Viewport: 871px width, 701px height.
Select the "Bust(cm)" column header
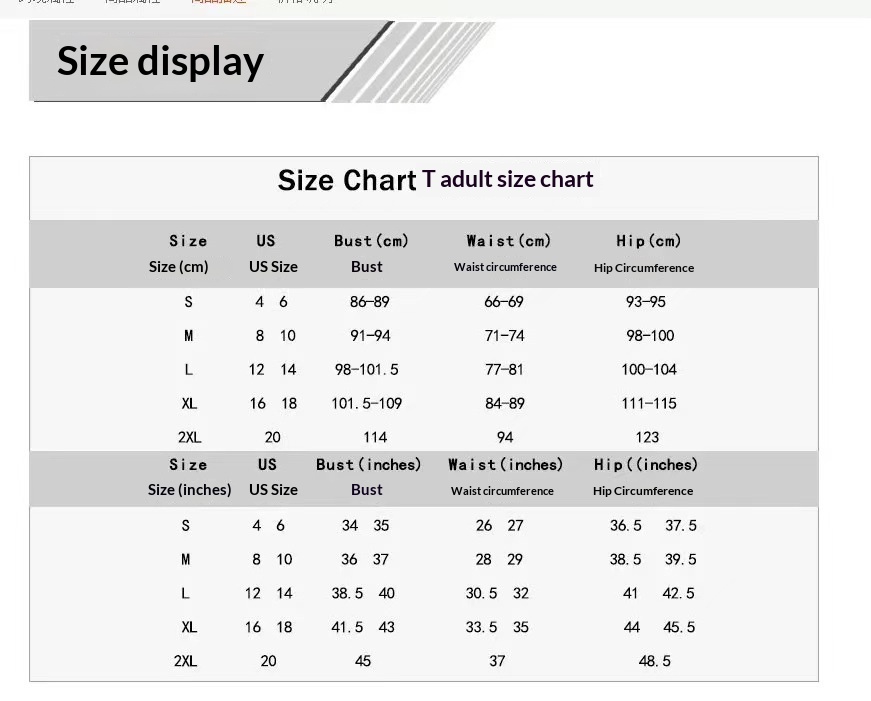371,241
